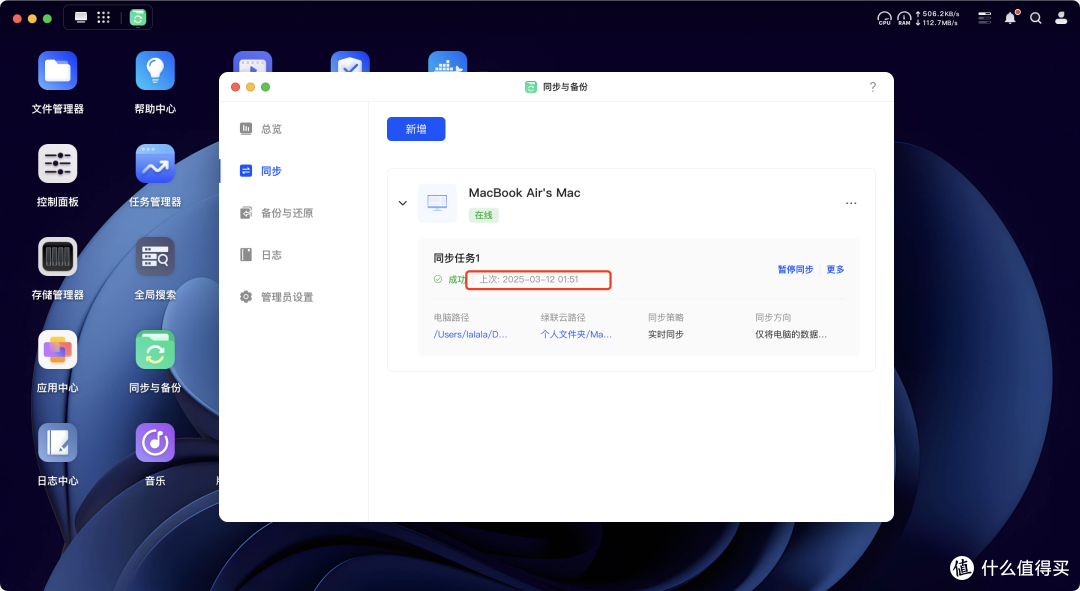Open the three-dots menu for MacBook Air's Mac
Image resolution: width=1080 pixels, height=591 pixels.
851,203
